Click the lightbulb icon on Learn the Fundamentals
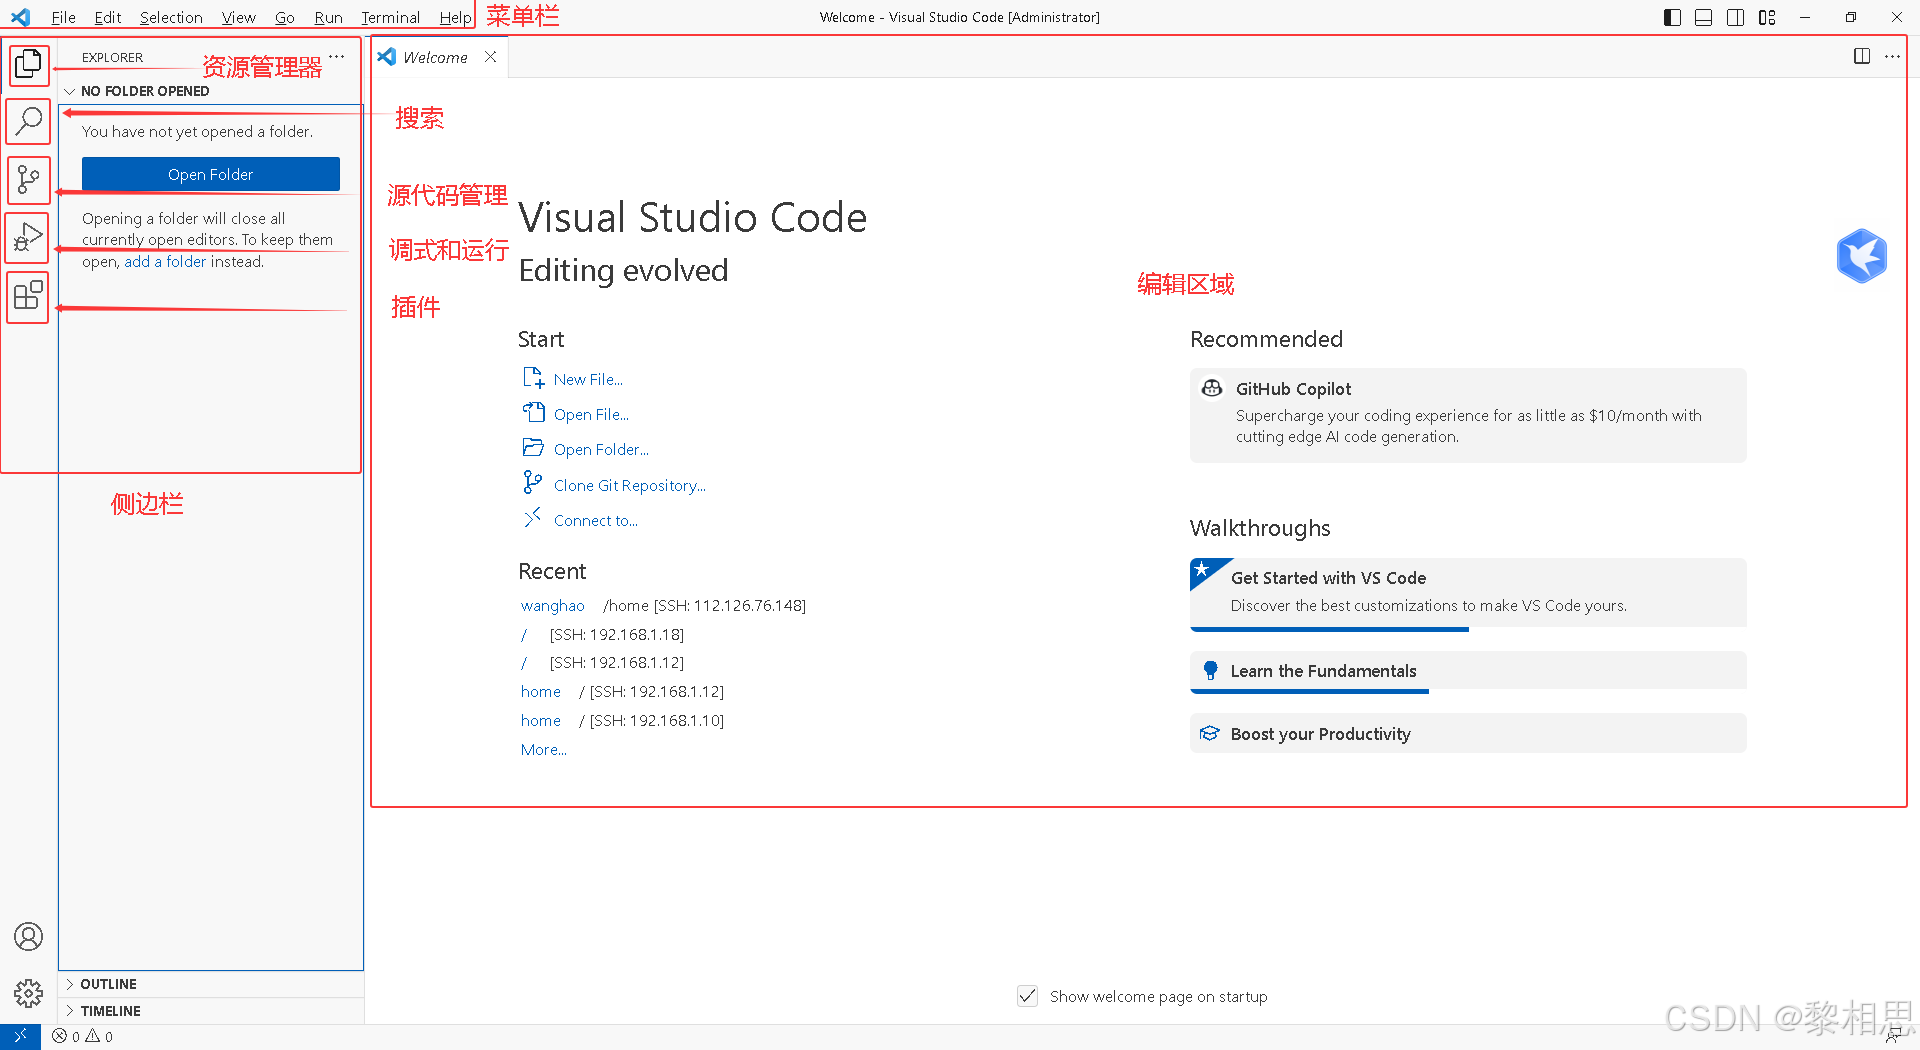This screenshot has width=1920, height=1050. (x=1211, y=671)
